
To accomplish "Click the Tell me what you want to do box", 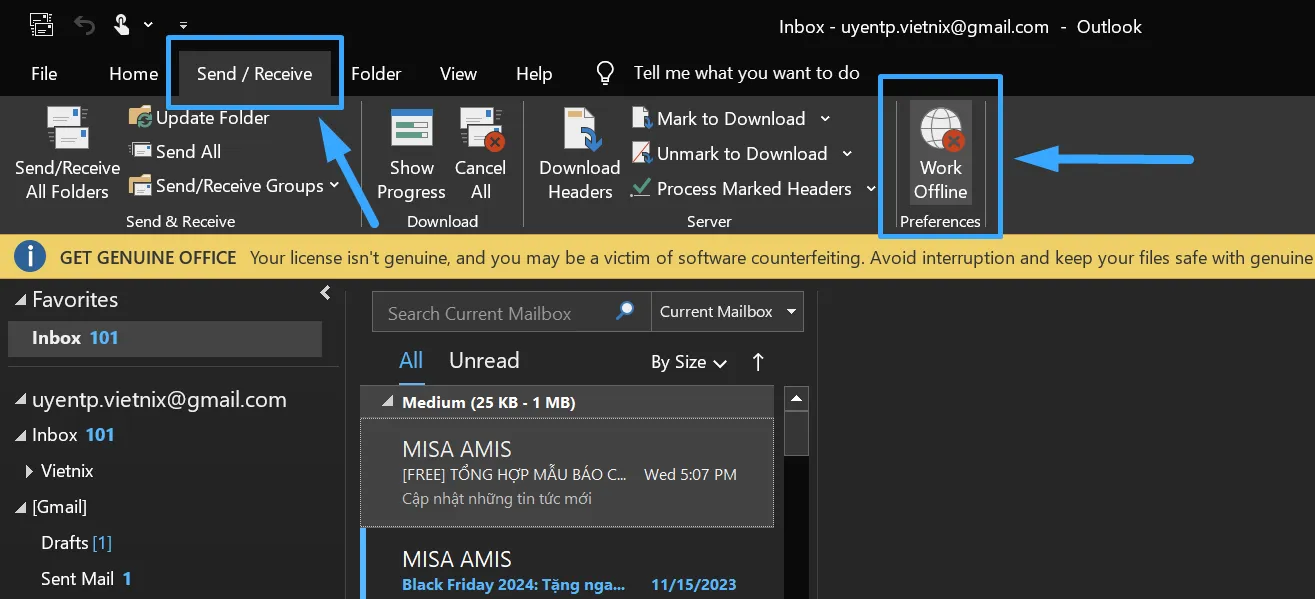I will [x=747, y=73].
